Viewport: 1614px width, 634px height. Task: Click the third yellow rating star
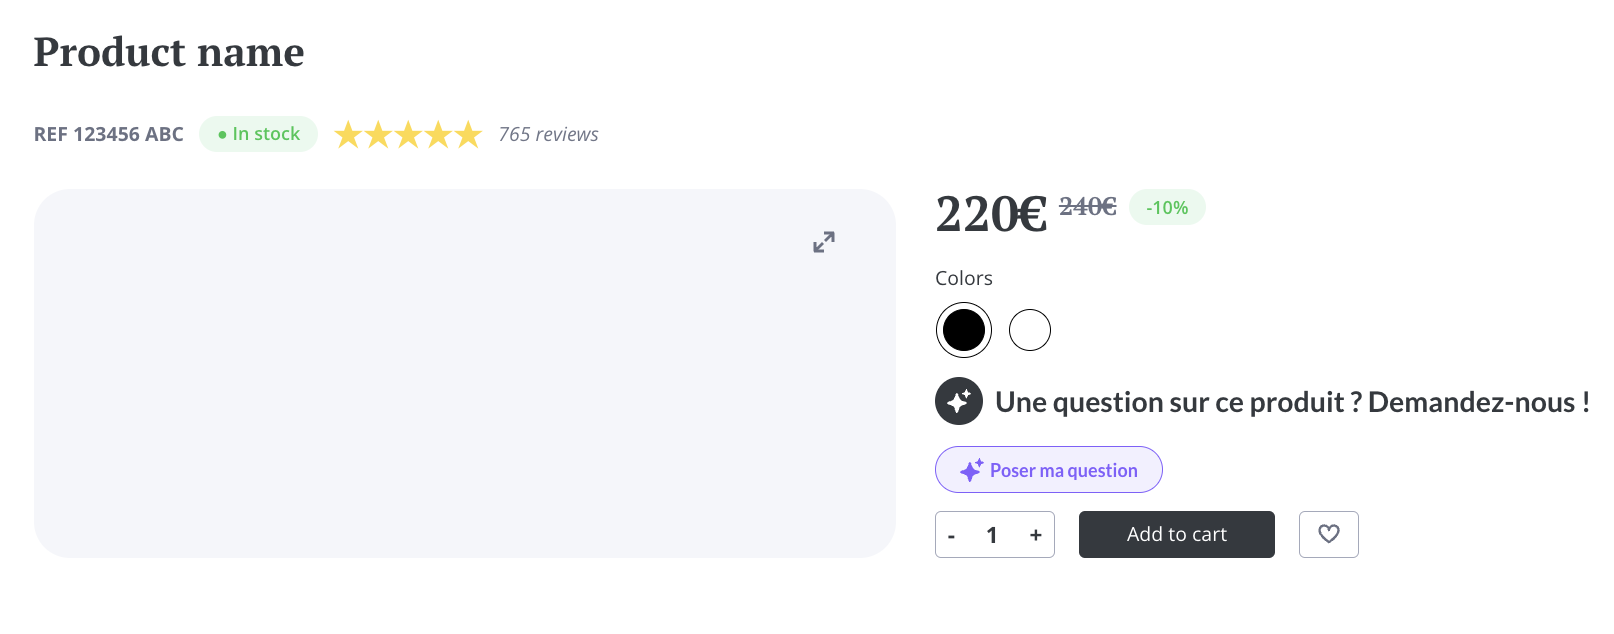coord(408,134)
